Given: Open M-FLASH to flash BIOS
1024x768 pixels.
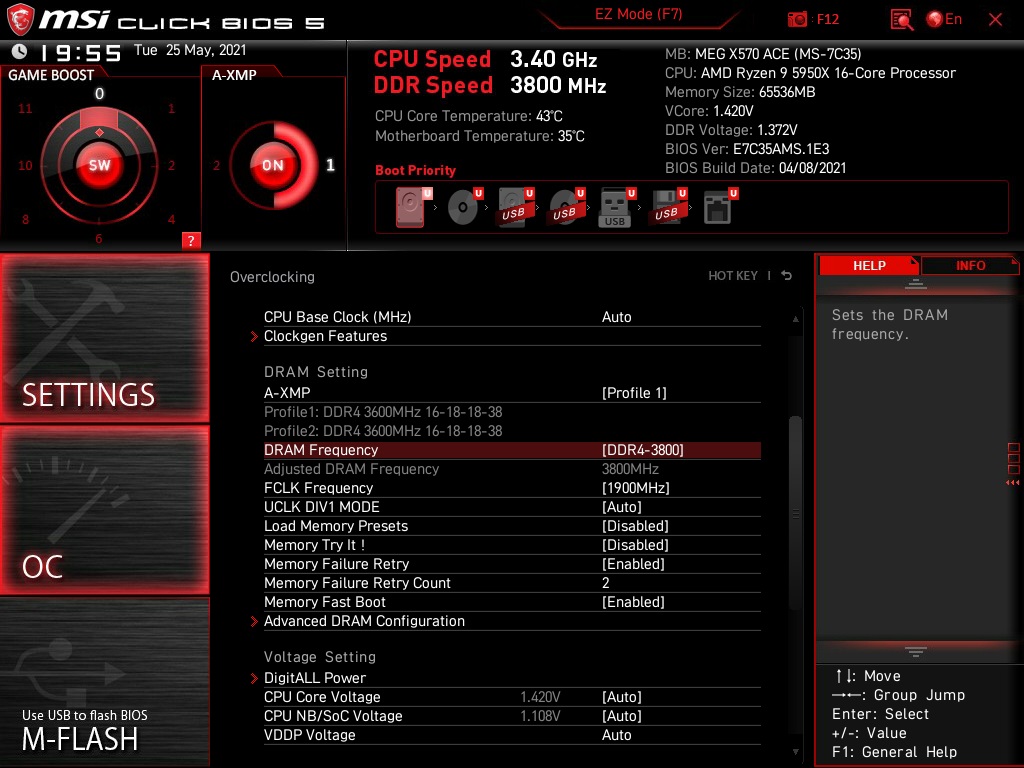Looking at the screenshot, I should [x=105, y=682].
